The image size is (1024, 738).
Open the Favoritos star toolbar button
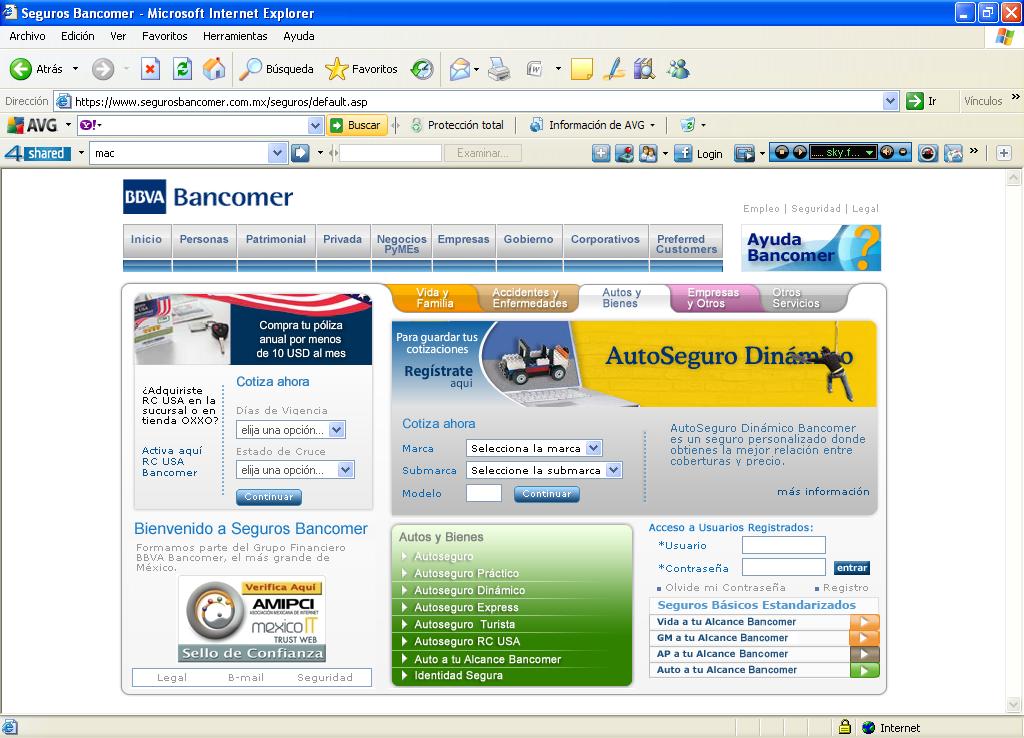pos(361,69)
